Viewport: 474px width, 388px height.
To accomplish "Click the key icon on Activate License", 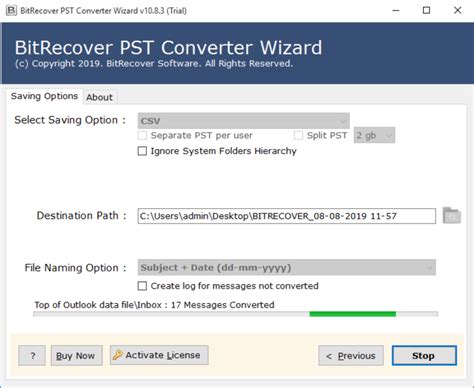I will (x=117, y=355).
